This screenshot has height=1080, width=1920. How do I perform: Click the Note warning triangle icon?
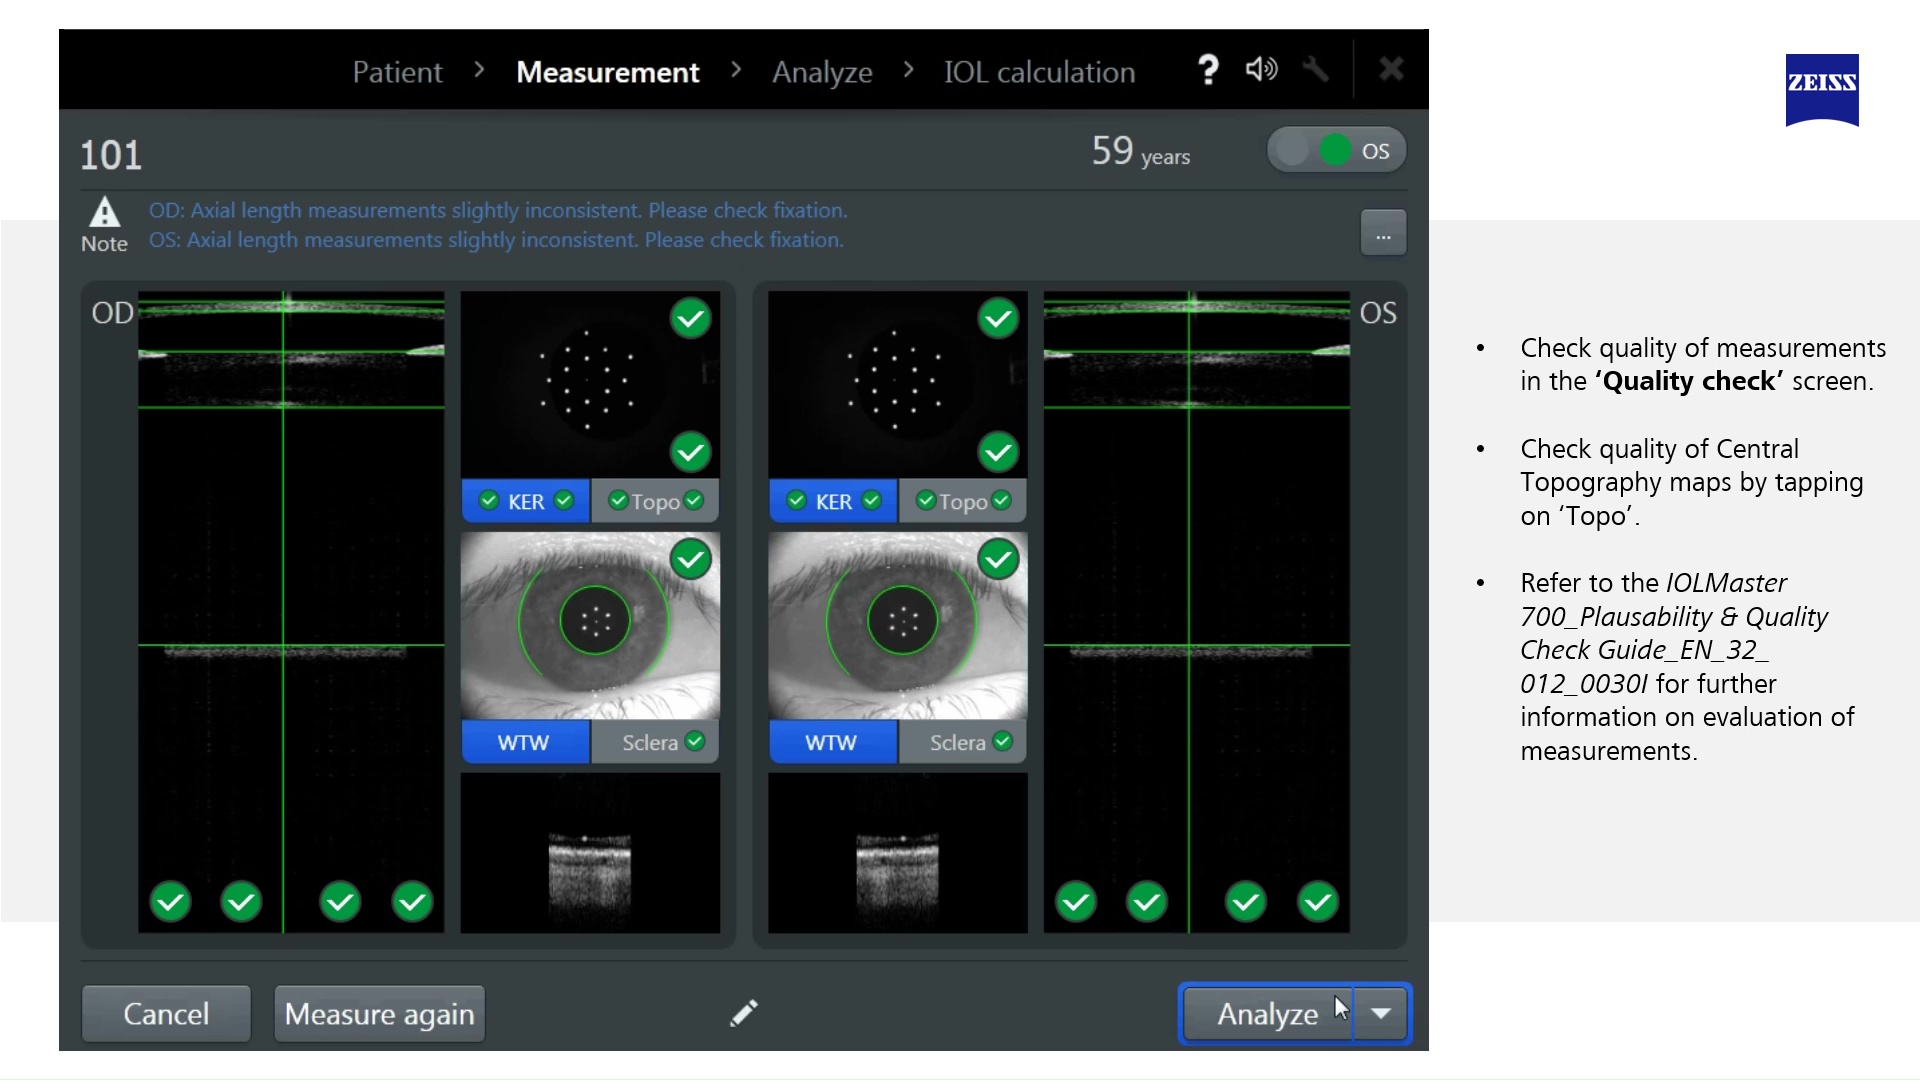(103, 212)
